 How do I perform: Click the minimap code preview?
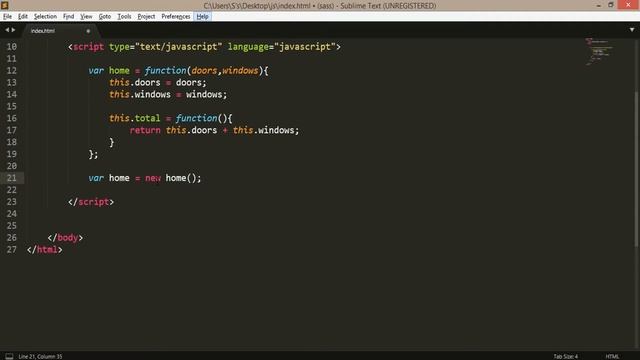coord(599,51)
